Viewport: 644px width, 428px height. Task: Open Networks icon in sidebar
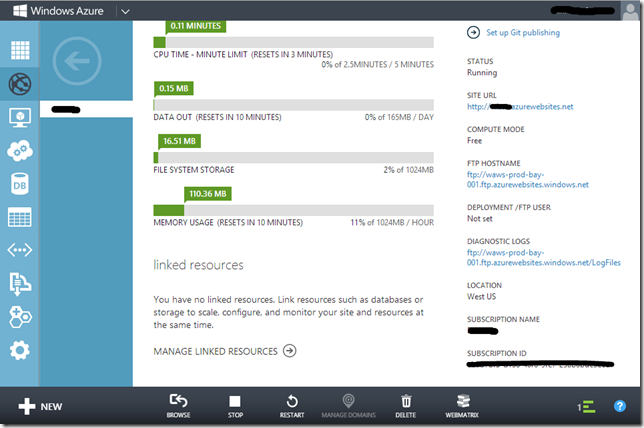(20, 250)
